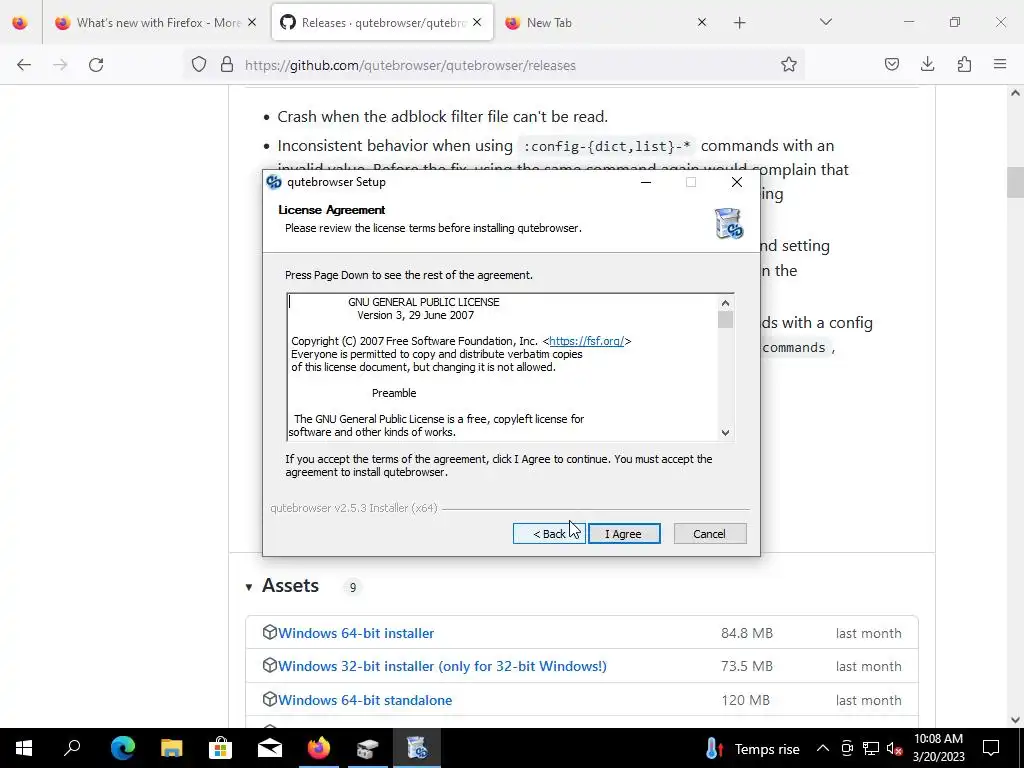This screenshot has width=1024, height=768.
Task: Click the license text scrollbar thumb
Action: click(726, 319)
